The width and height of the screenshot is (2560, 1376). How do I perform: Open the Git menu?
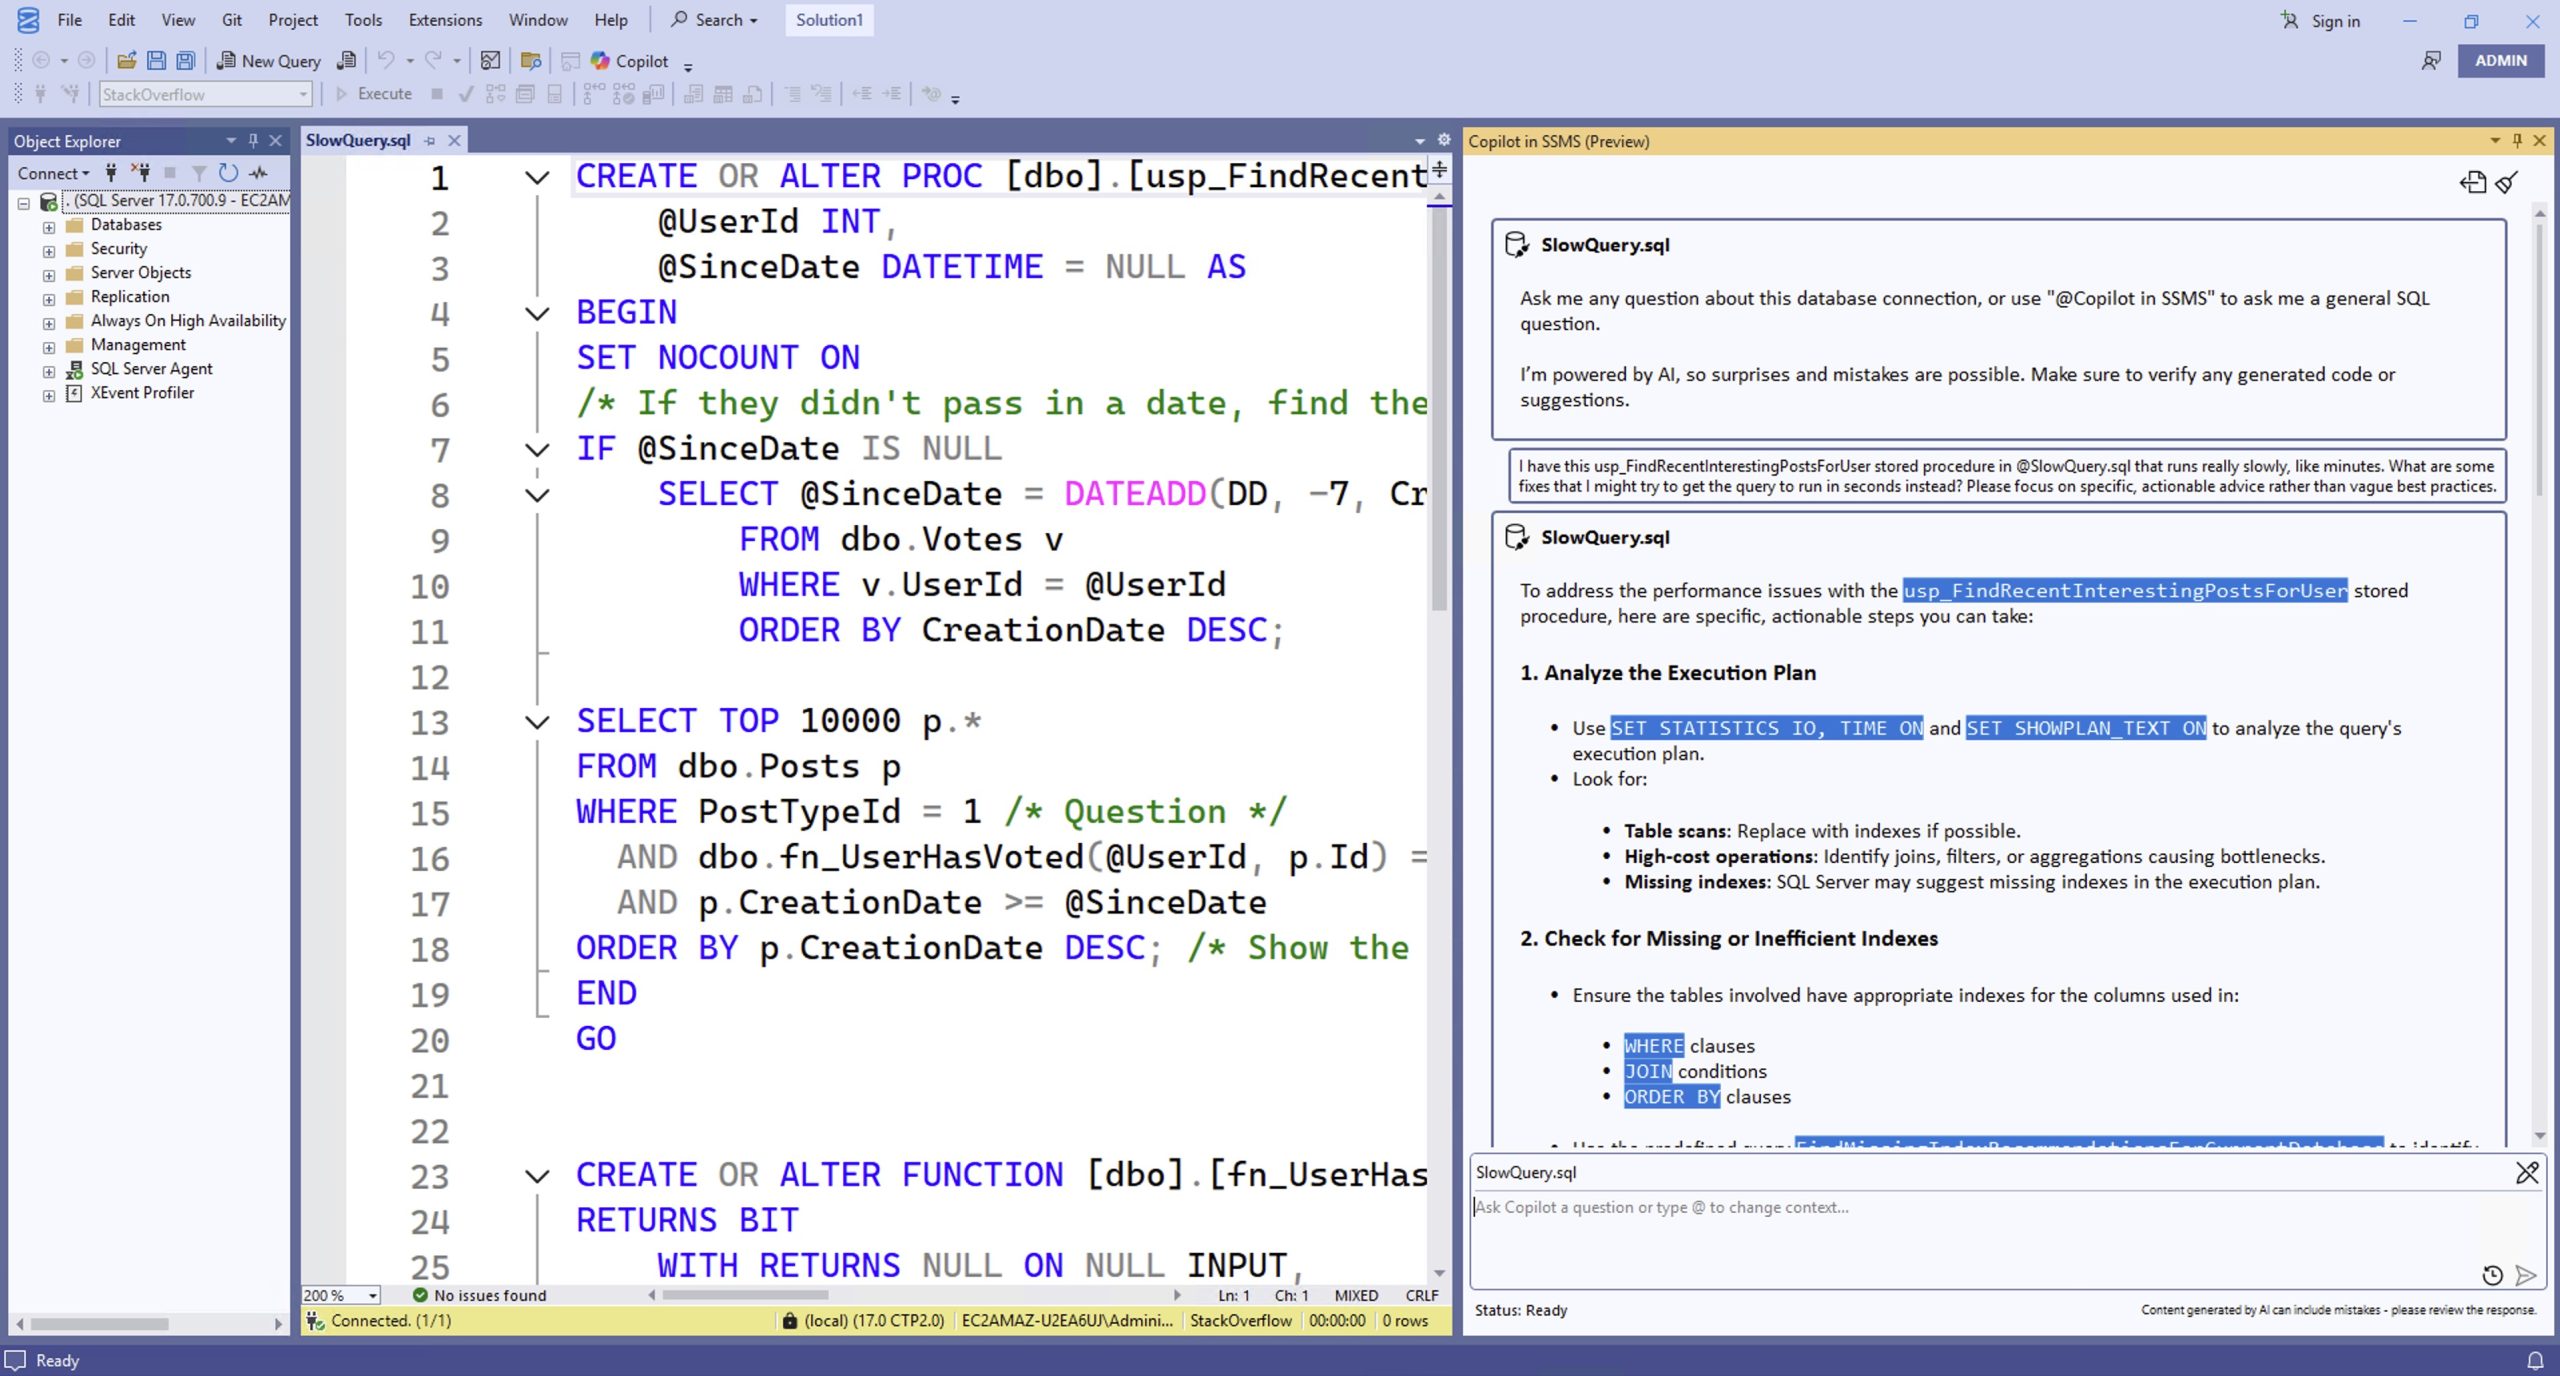pos(232,20)
